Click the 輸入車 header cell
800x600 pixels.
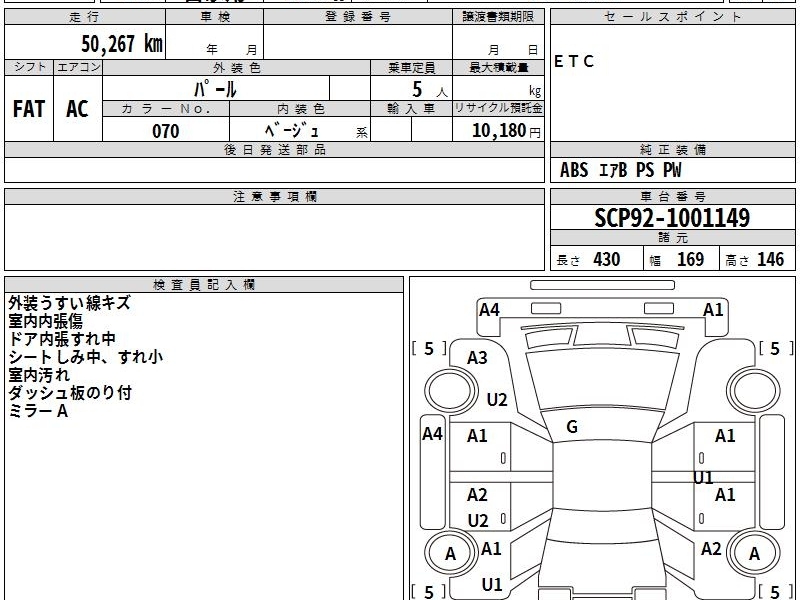pos(412,109)
